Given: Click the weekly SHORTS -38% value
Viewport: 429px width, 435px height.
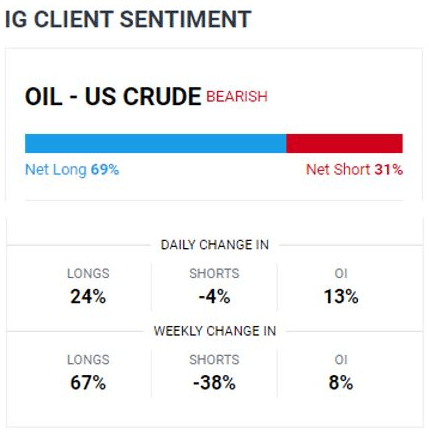Looking at the screenshot, I should pyautogui.click(x=214, y=382).
